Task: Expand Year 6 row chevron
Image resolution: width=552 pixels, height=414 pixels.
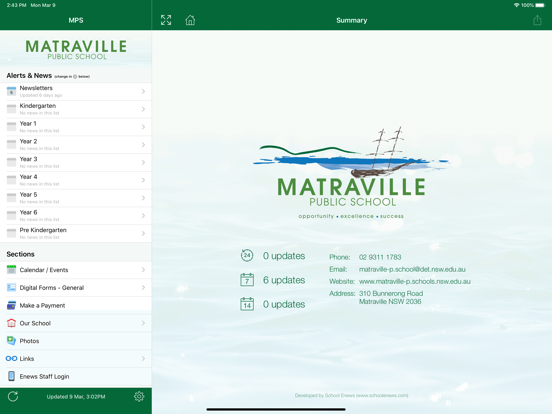Action: pos(143,215)
